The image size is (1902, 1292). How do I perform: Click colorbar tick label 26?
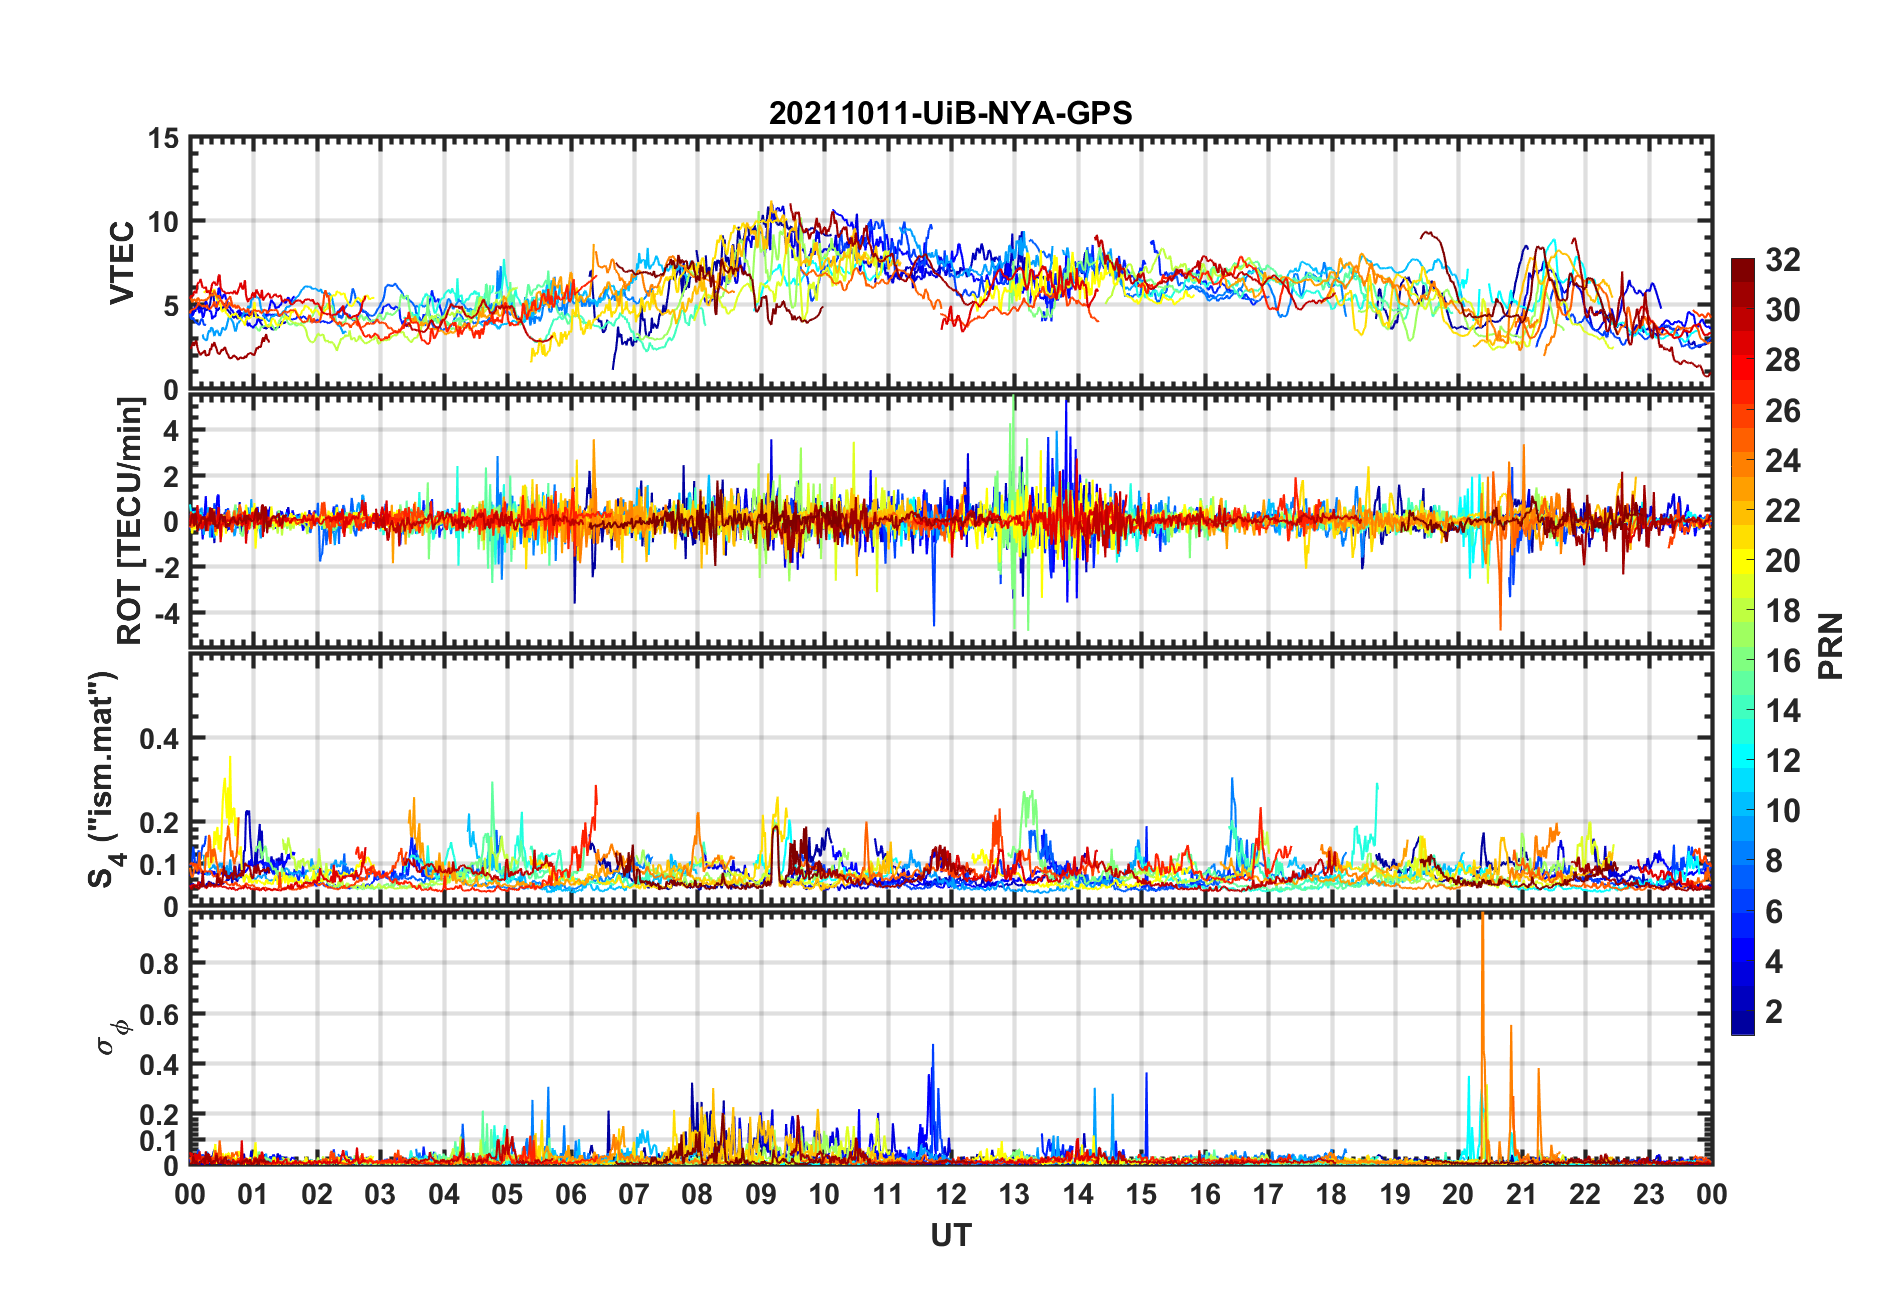point(1783,410)
